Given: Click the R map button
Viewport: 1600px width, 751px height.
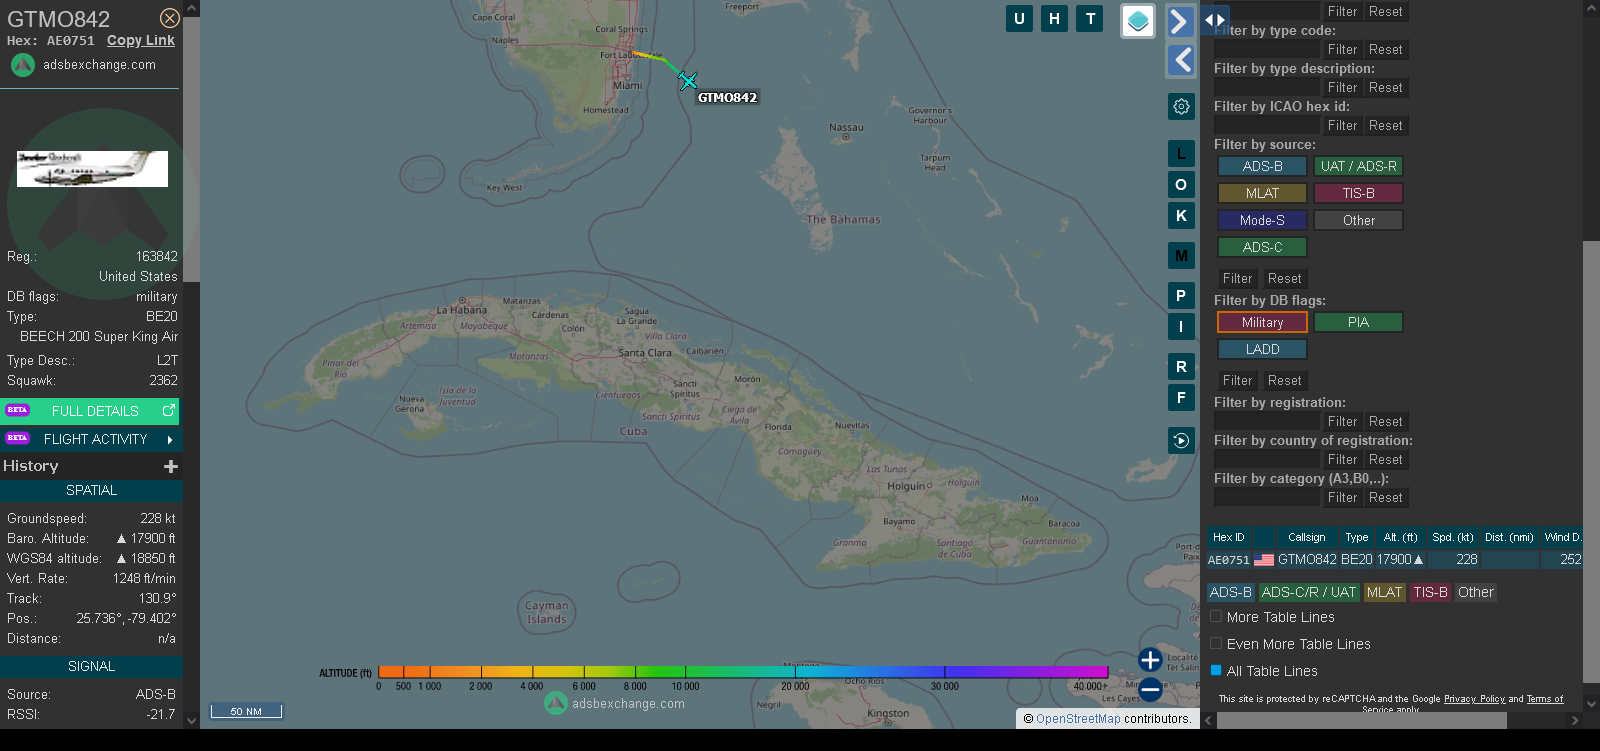Looking at the screenshot, I should pyautogui.click(x=1181, y=367).
